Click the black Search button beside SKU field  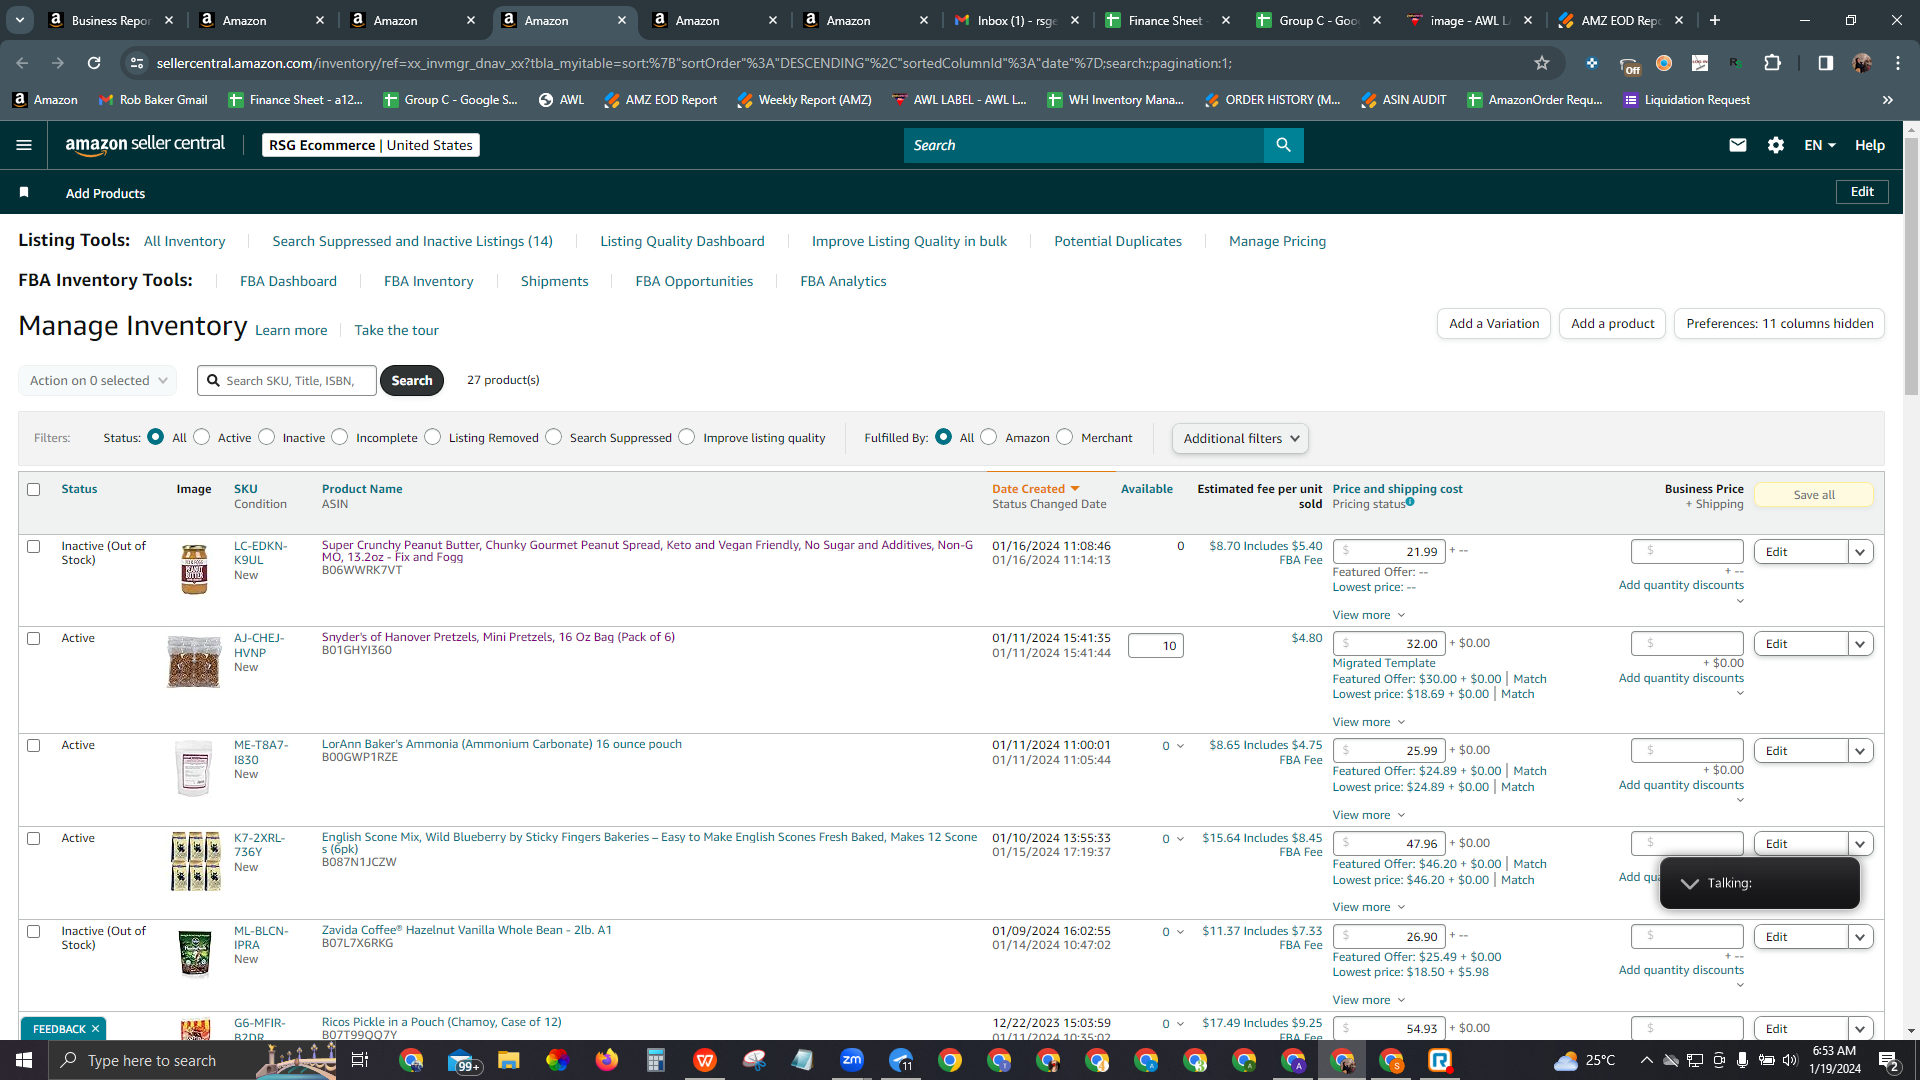click(412, 380)
